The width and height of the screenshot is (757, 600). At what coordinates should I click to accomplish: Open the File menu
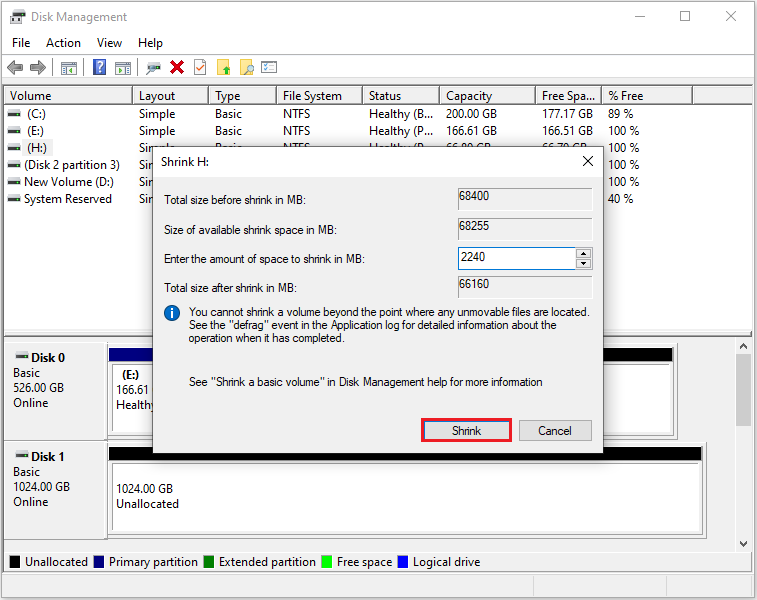pos(21,43)
